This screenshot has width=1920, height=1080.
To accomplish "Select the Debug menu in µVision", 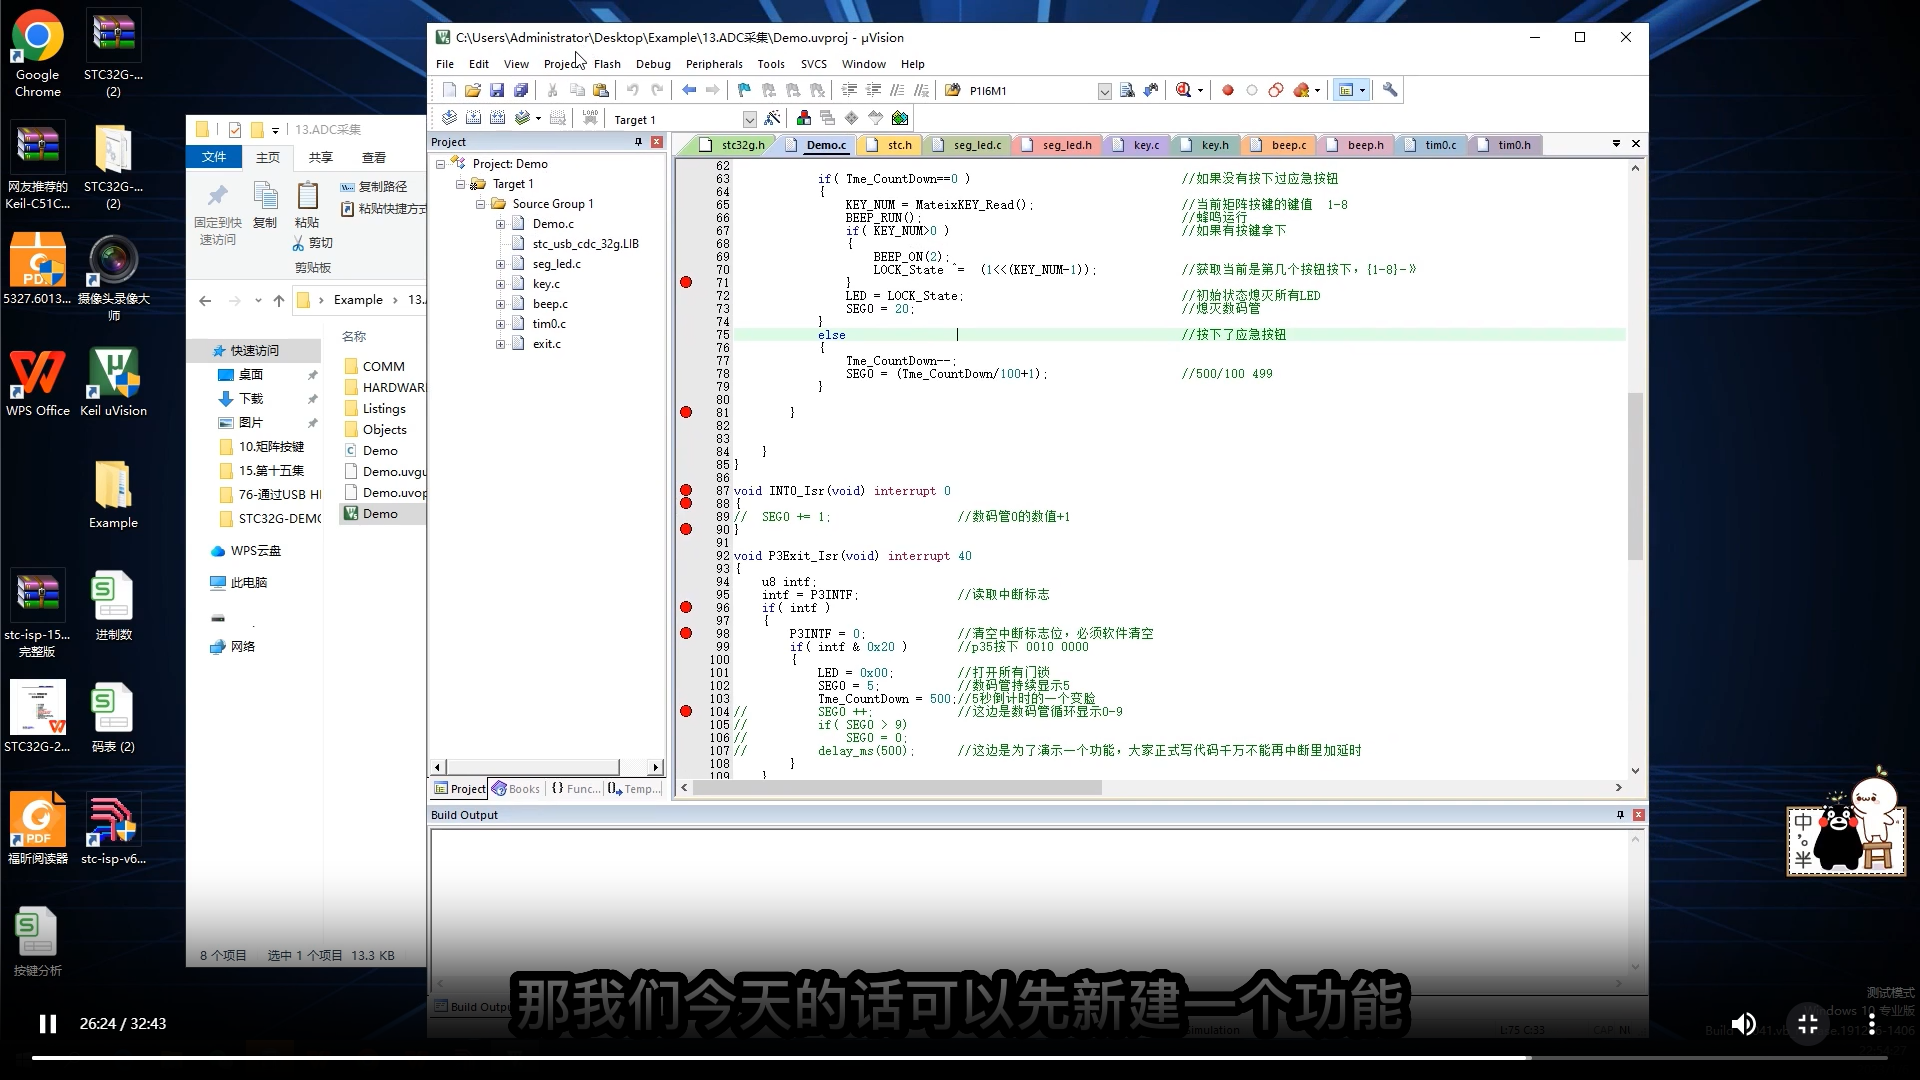I will (653, 63).
